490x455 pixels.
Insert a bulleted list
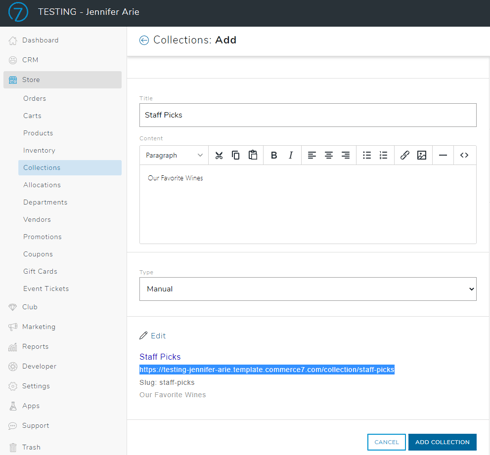(x=367, y=155)
